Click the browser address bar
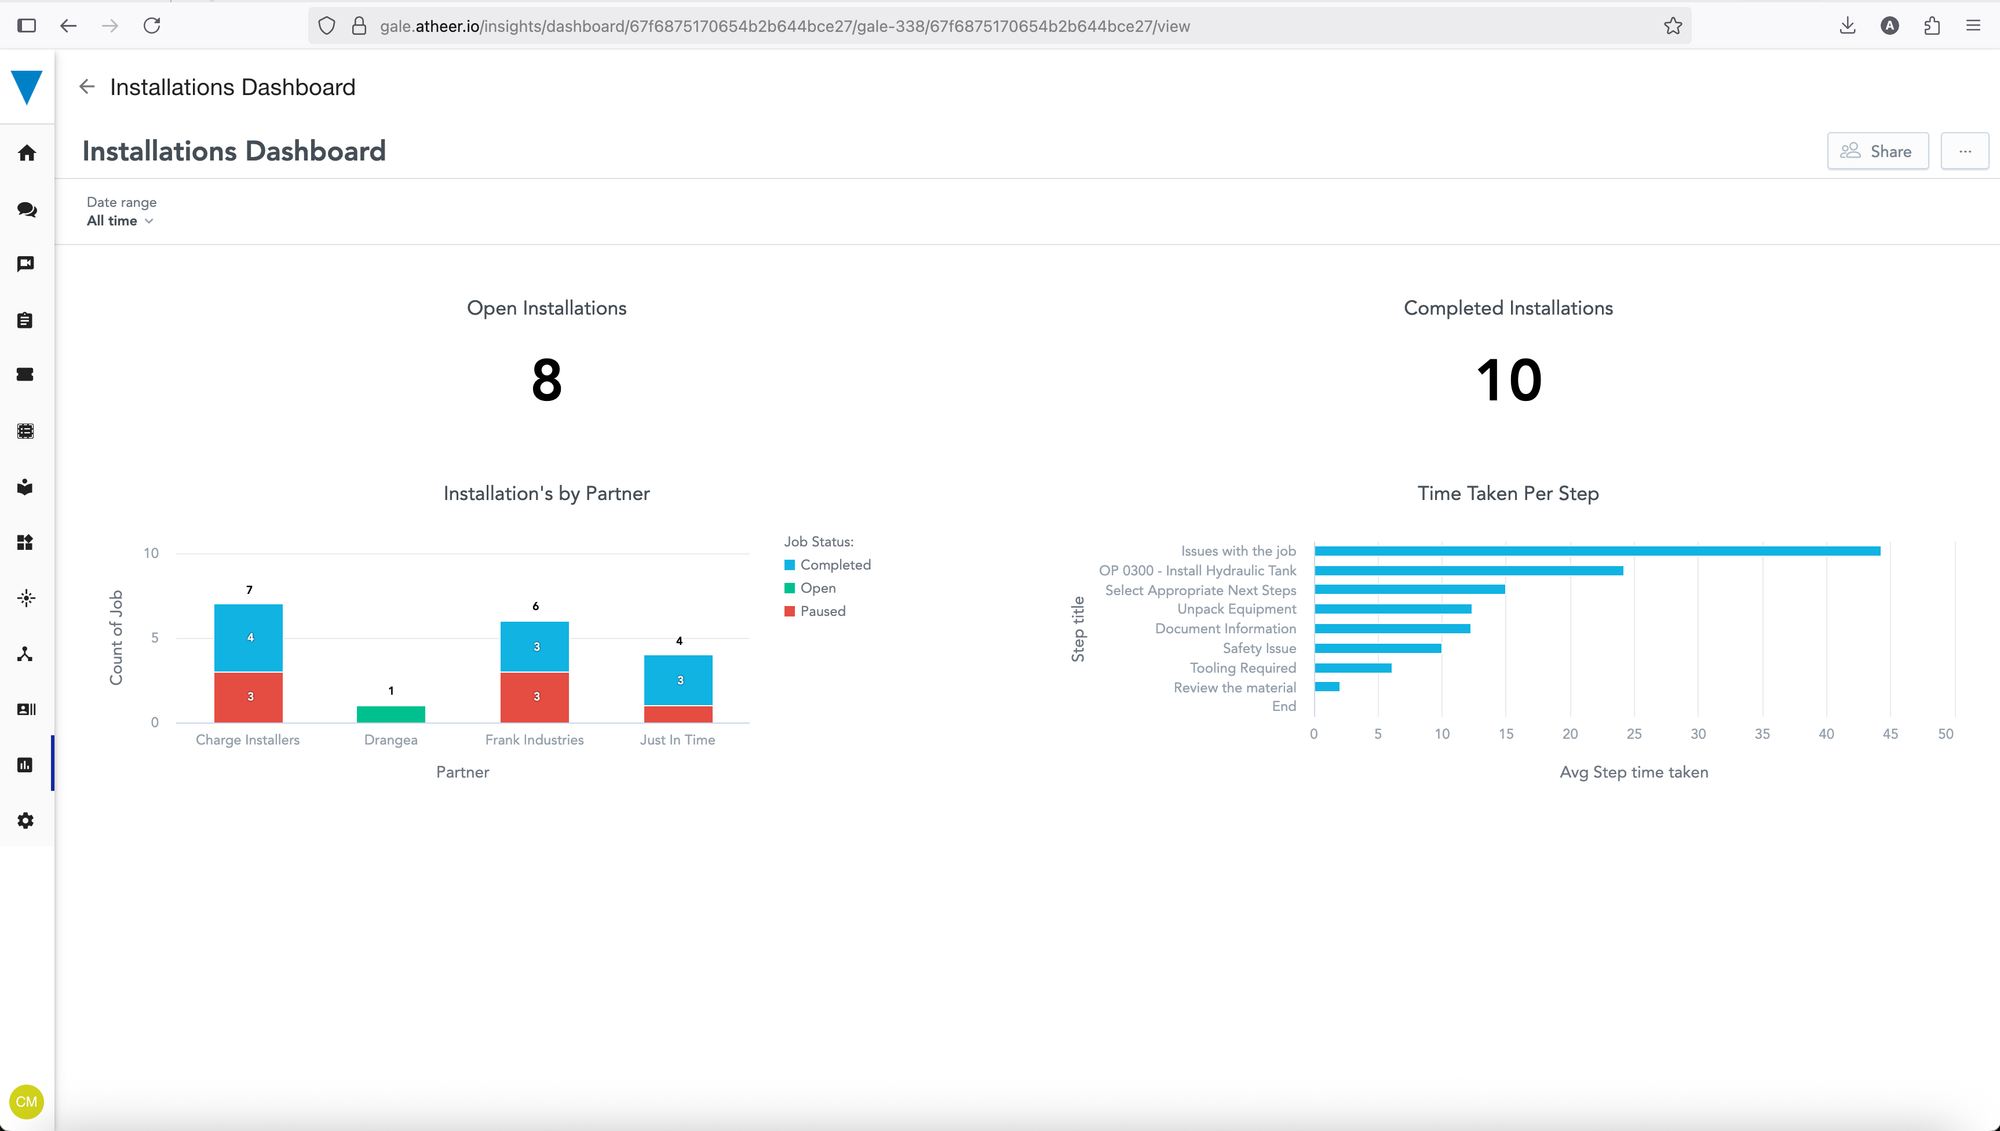 tap(900, 26)
